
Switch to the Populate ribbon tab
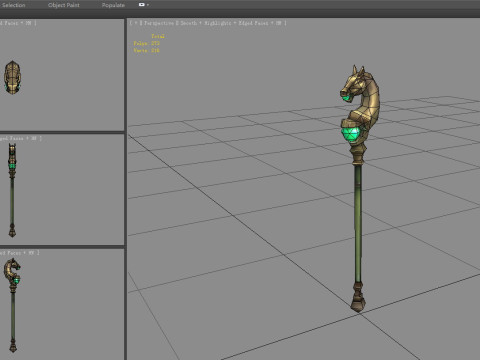(113, 5)
